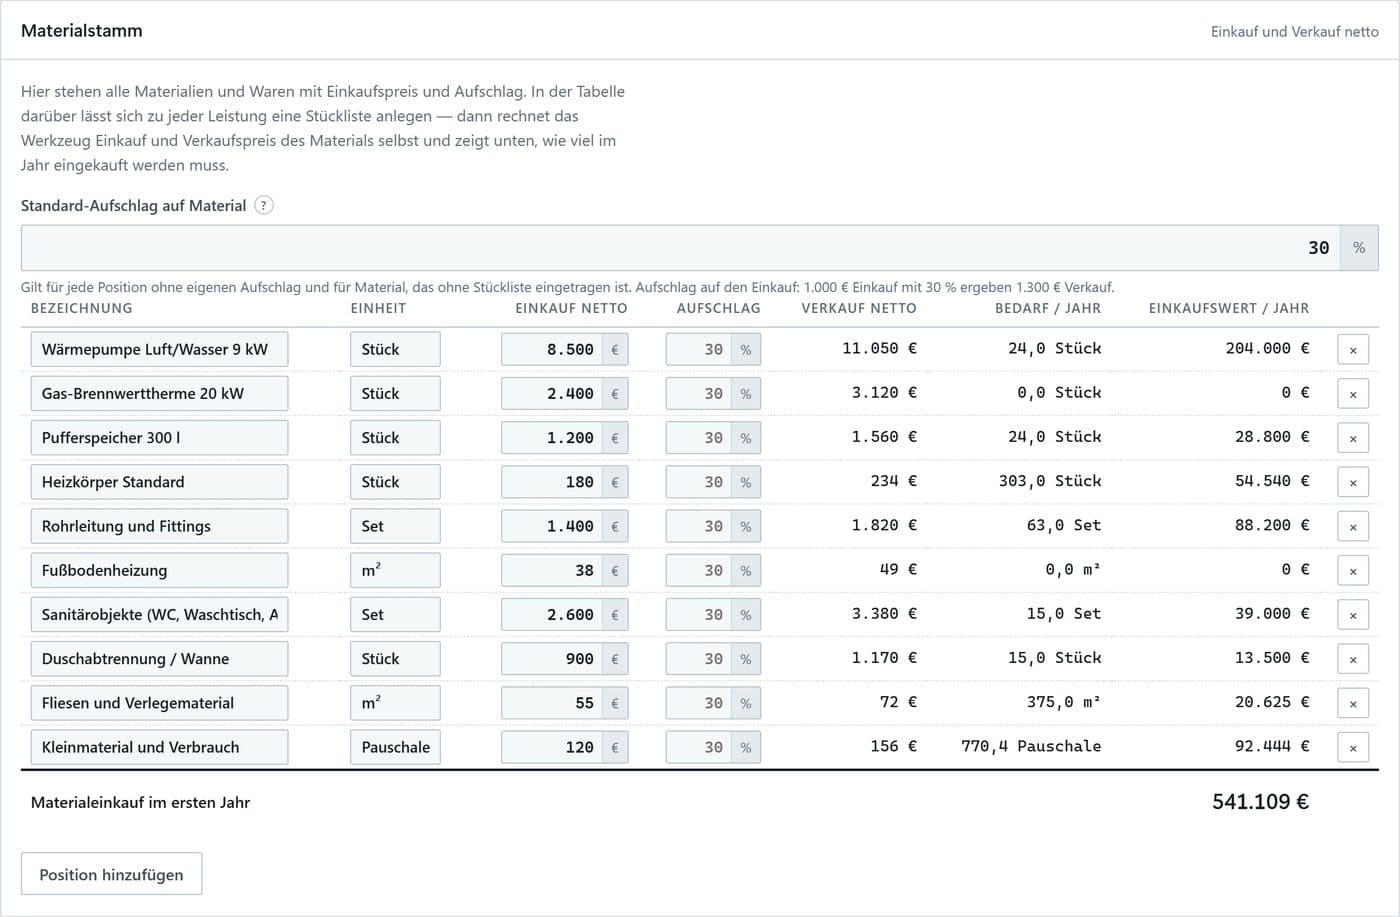Click the Bedarf value 303,0 Stück
The image size is (1400, 917).
(1050, 481)
